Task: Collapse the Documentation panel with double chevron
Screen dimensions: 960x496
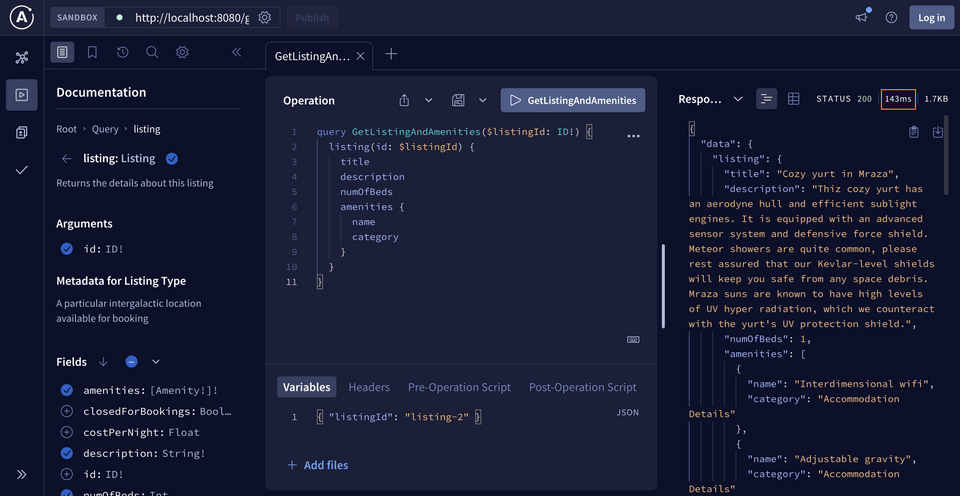Action: 237,52
